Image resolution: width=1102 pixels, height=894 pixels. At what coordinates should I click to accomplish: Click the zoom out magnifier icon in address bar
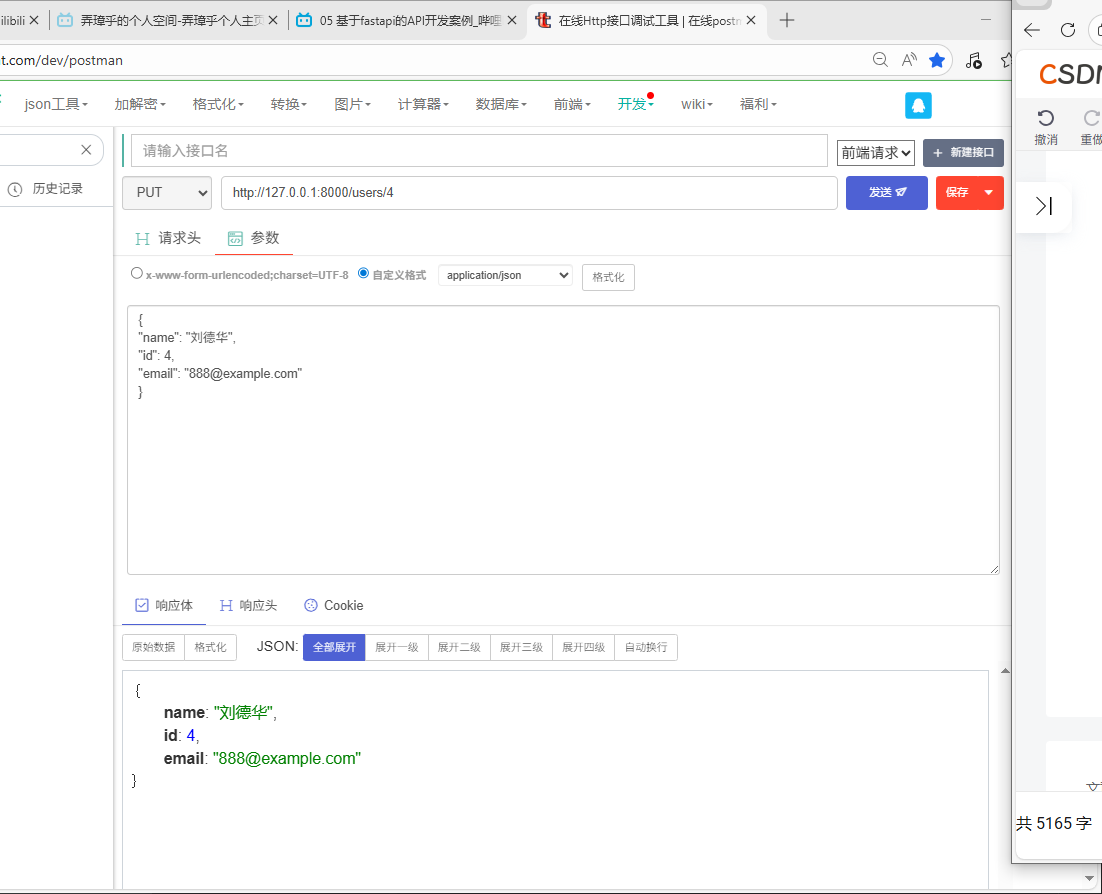click(x=880, y=60)
